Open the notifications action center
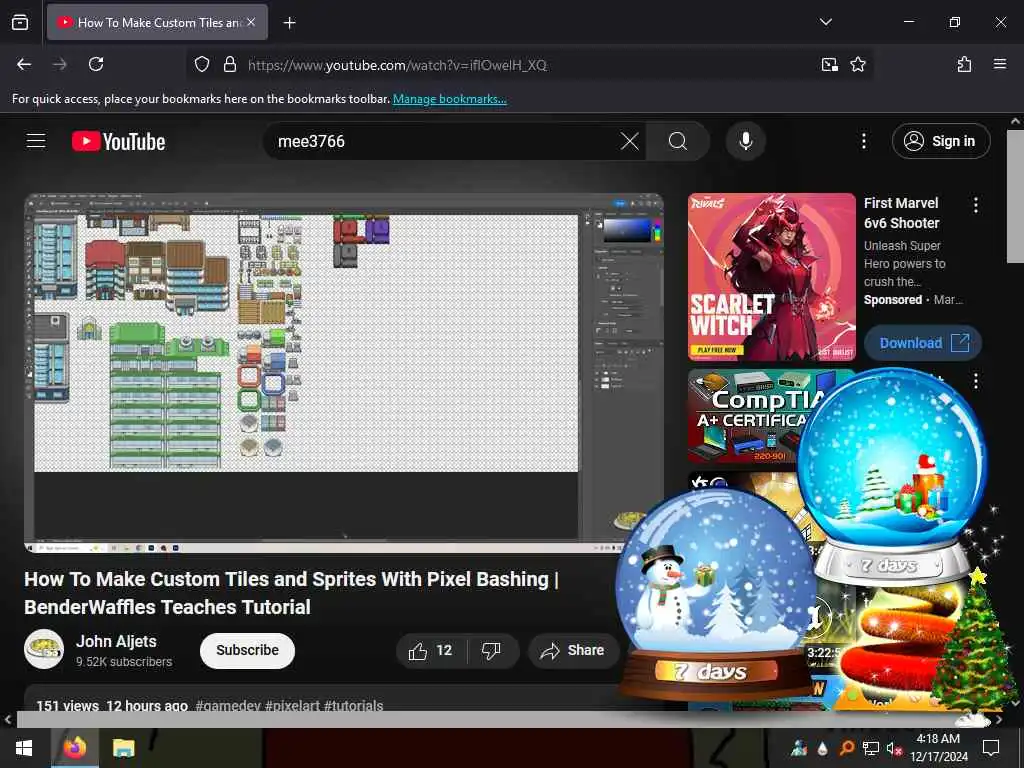Image resolution: width=1024 pixels, height=768 pixels. 991,748
